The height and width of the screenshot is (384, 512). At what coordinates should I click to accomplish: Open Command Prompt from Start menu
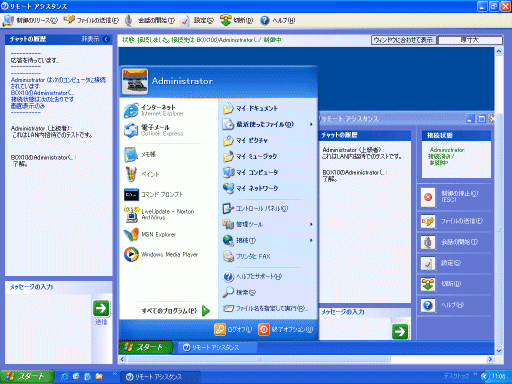coord(131,195)
